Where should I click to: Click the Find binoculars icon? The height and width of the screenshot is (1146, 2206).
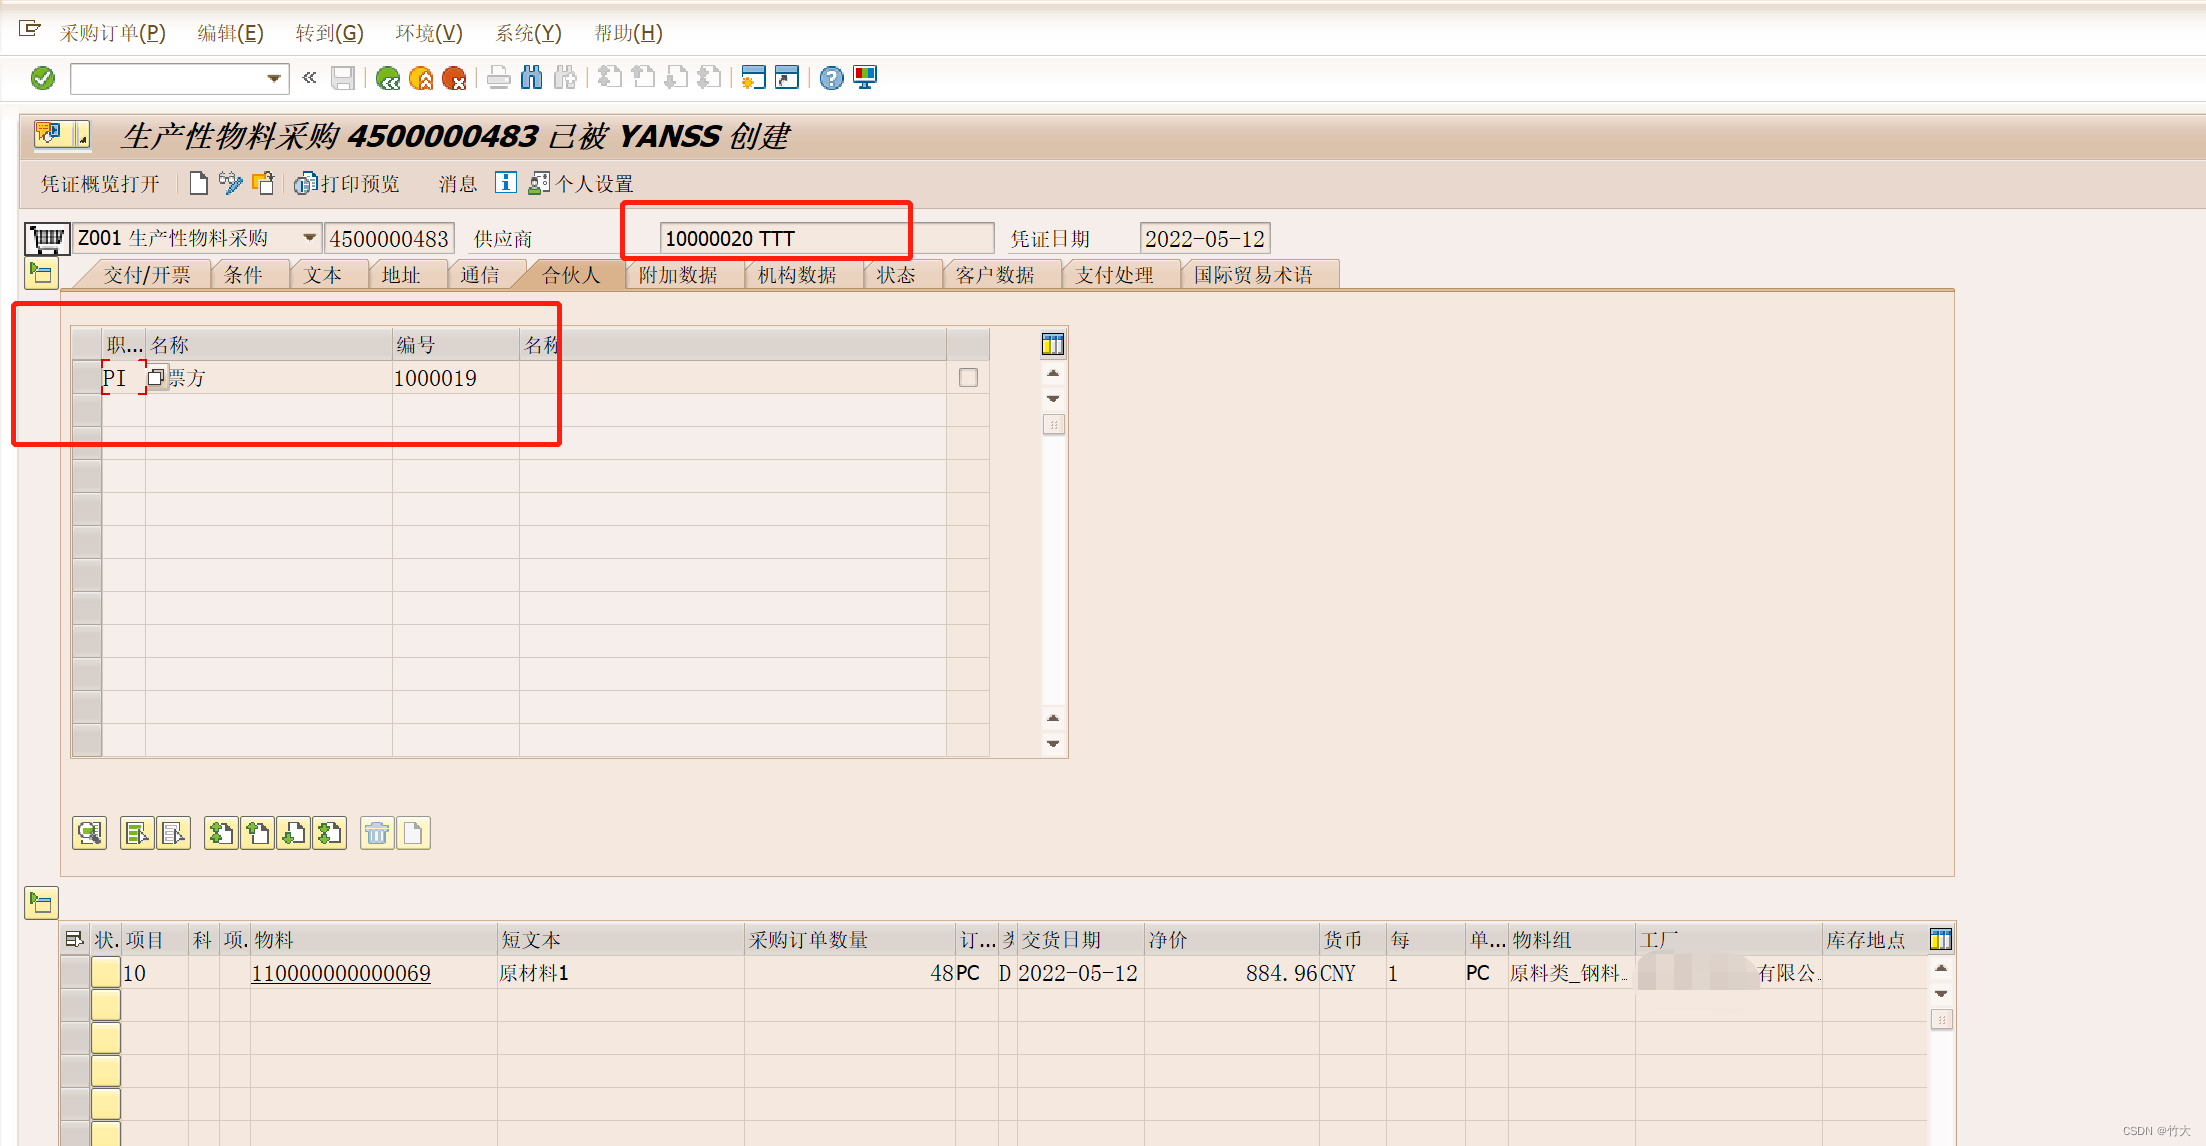pos(532,78)
